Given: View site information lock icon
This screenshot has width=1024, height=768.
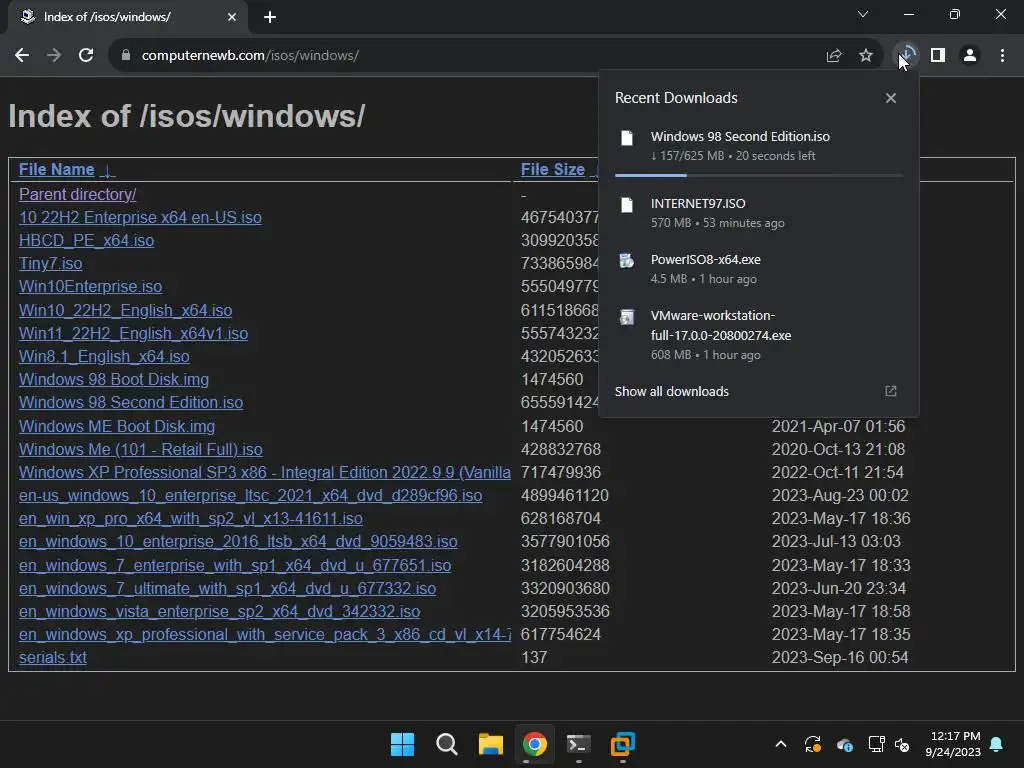Looking at the screenshot, I should [126, 56].
